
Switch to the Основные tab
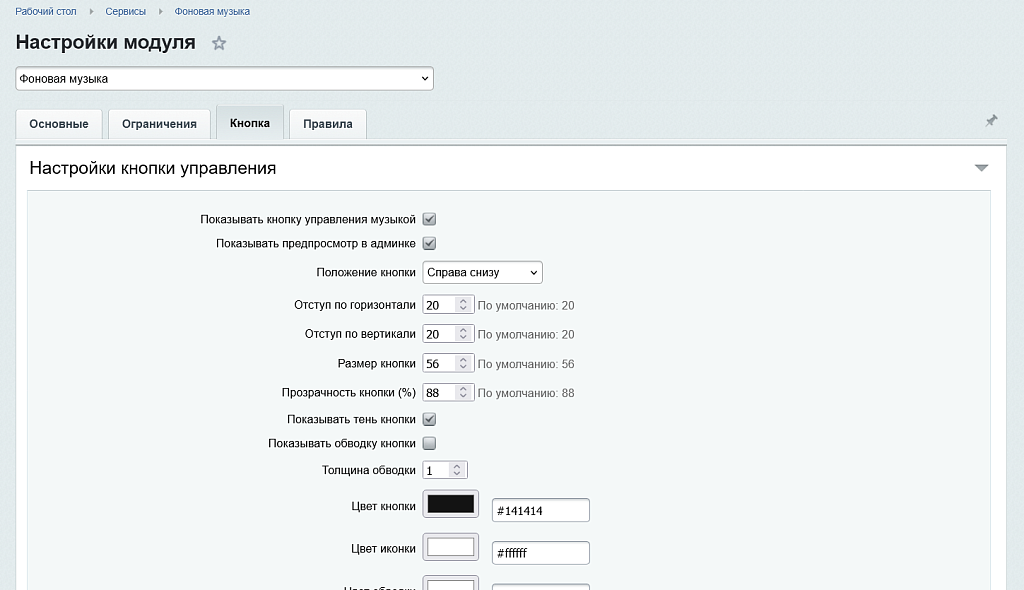pos(59,124)
